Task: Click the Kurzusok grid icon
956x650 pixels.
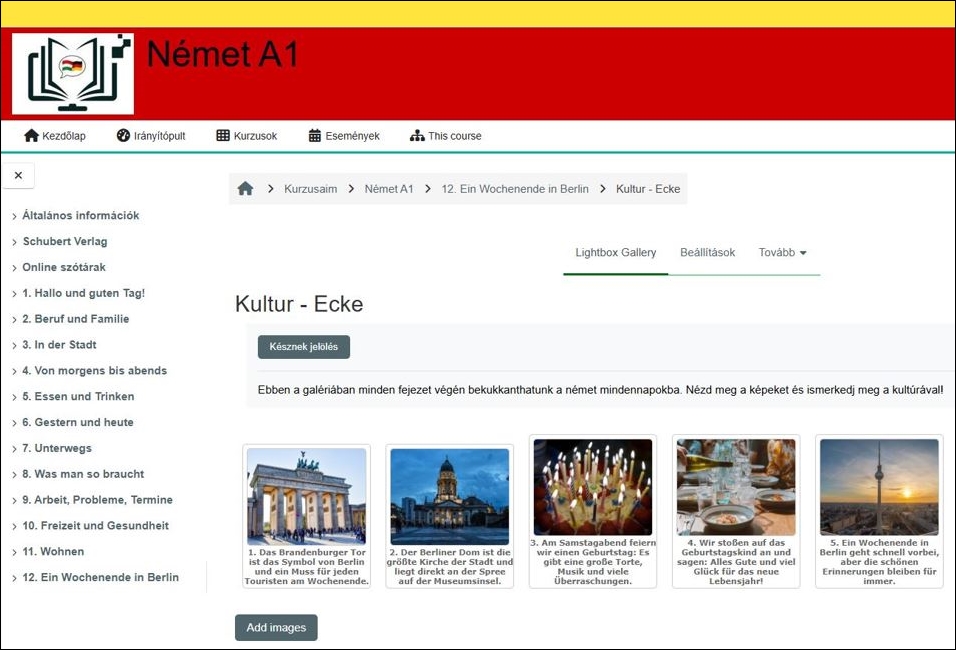Action: (x=223, y=136)
